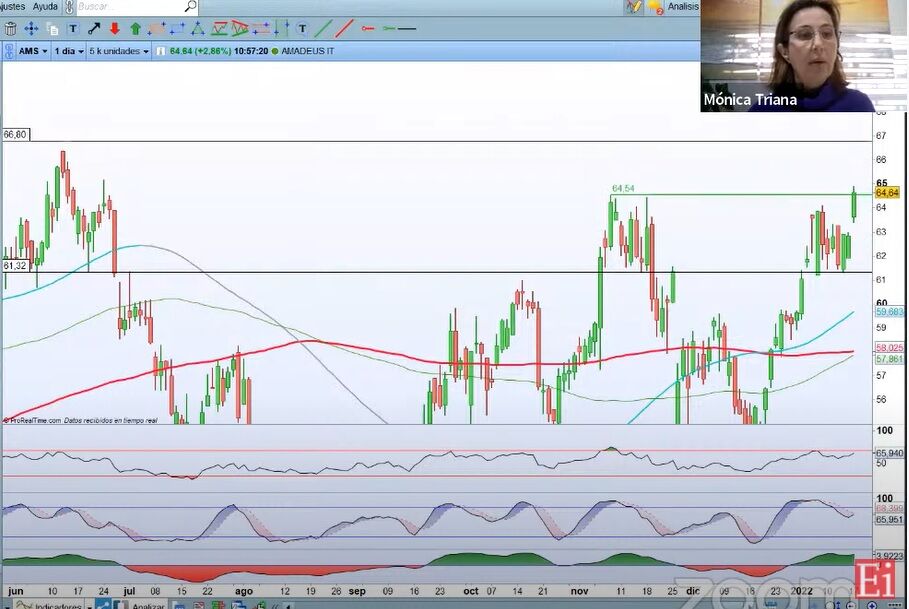Click the trash delete icon
The width and height of the screenshot is (909, 609).
tap(10, 29)
